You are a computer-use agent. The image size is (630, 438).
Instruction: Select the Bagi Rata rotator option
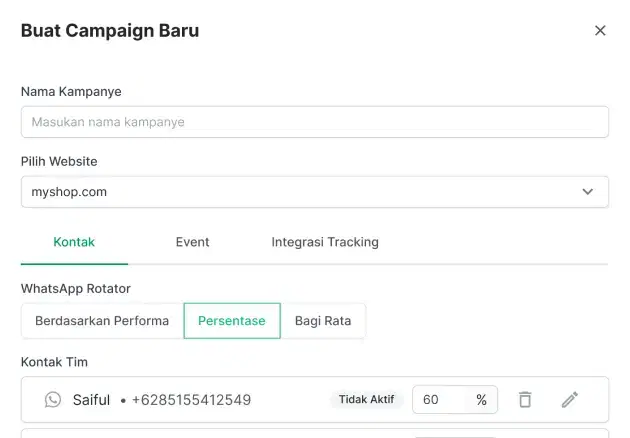coord(322,321)
